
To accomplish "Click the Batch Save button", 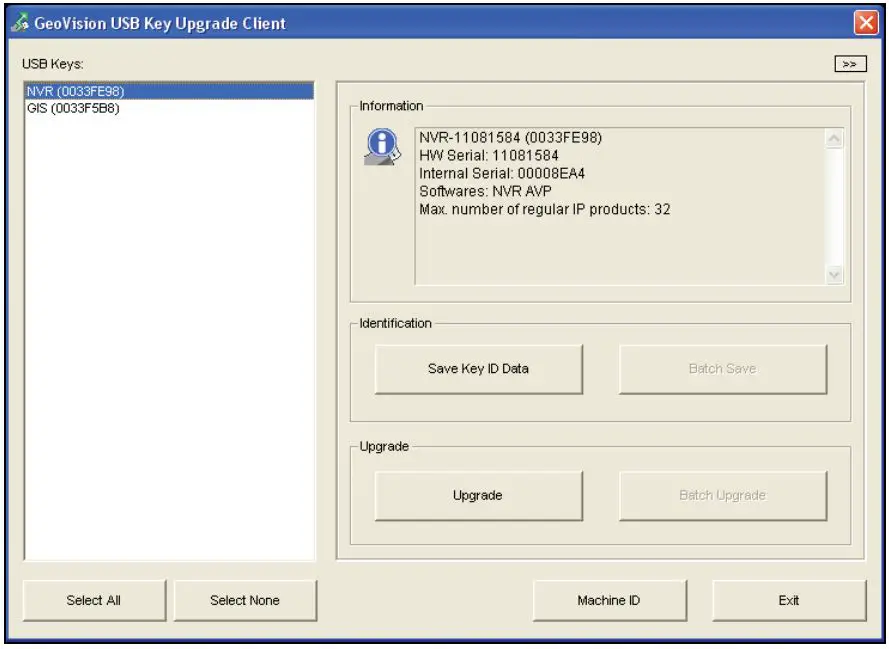I will [722, 368].
